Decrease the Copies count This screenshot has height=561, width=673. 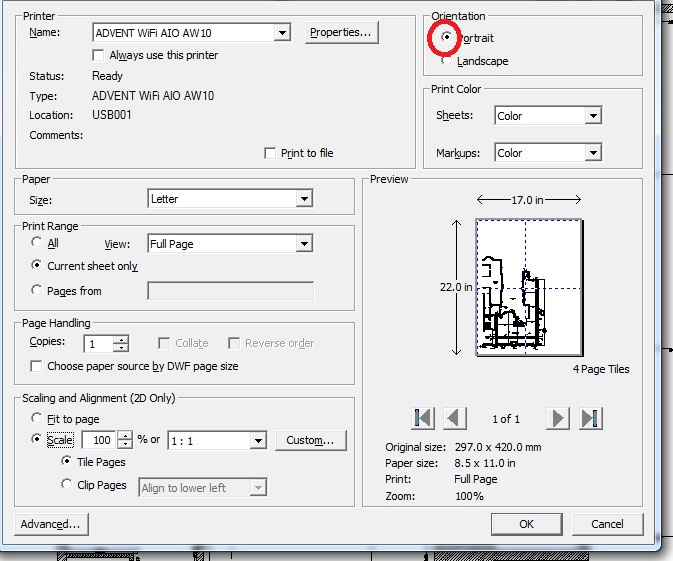[121, 347]
